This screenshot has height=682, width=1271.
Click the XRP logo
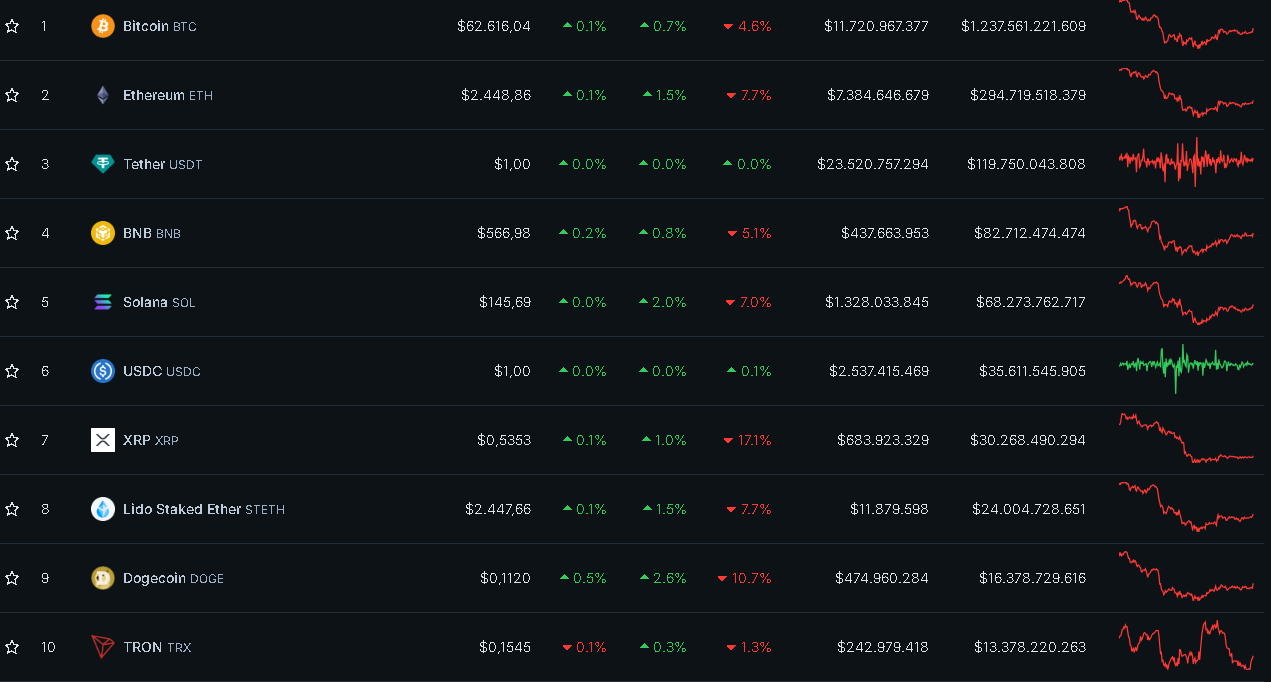tap(103, 440)
